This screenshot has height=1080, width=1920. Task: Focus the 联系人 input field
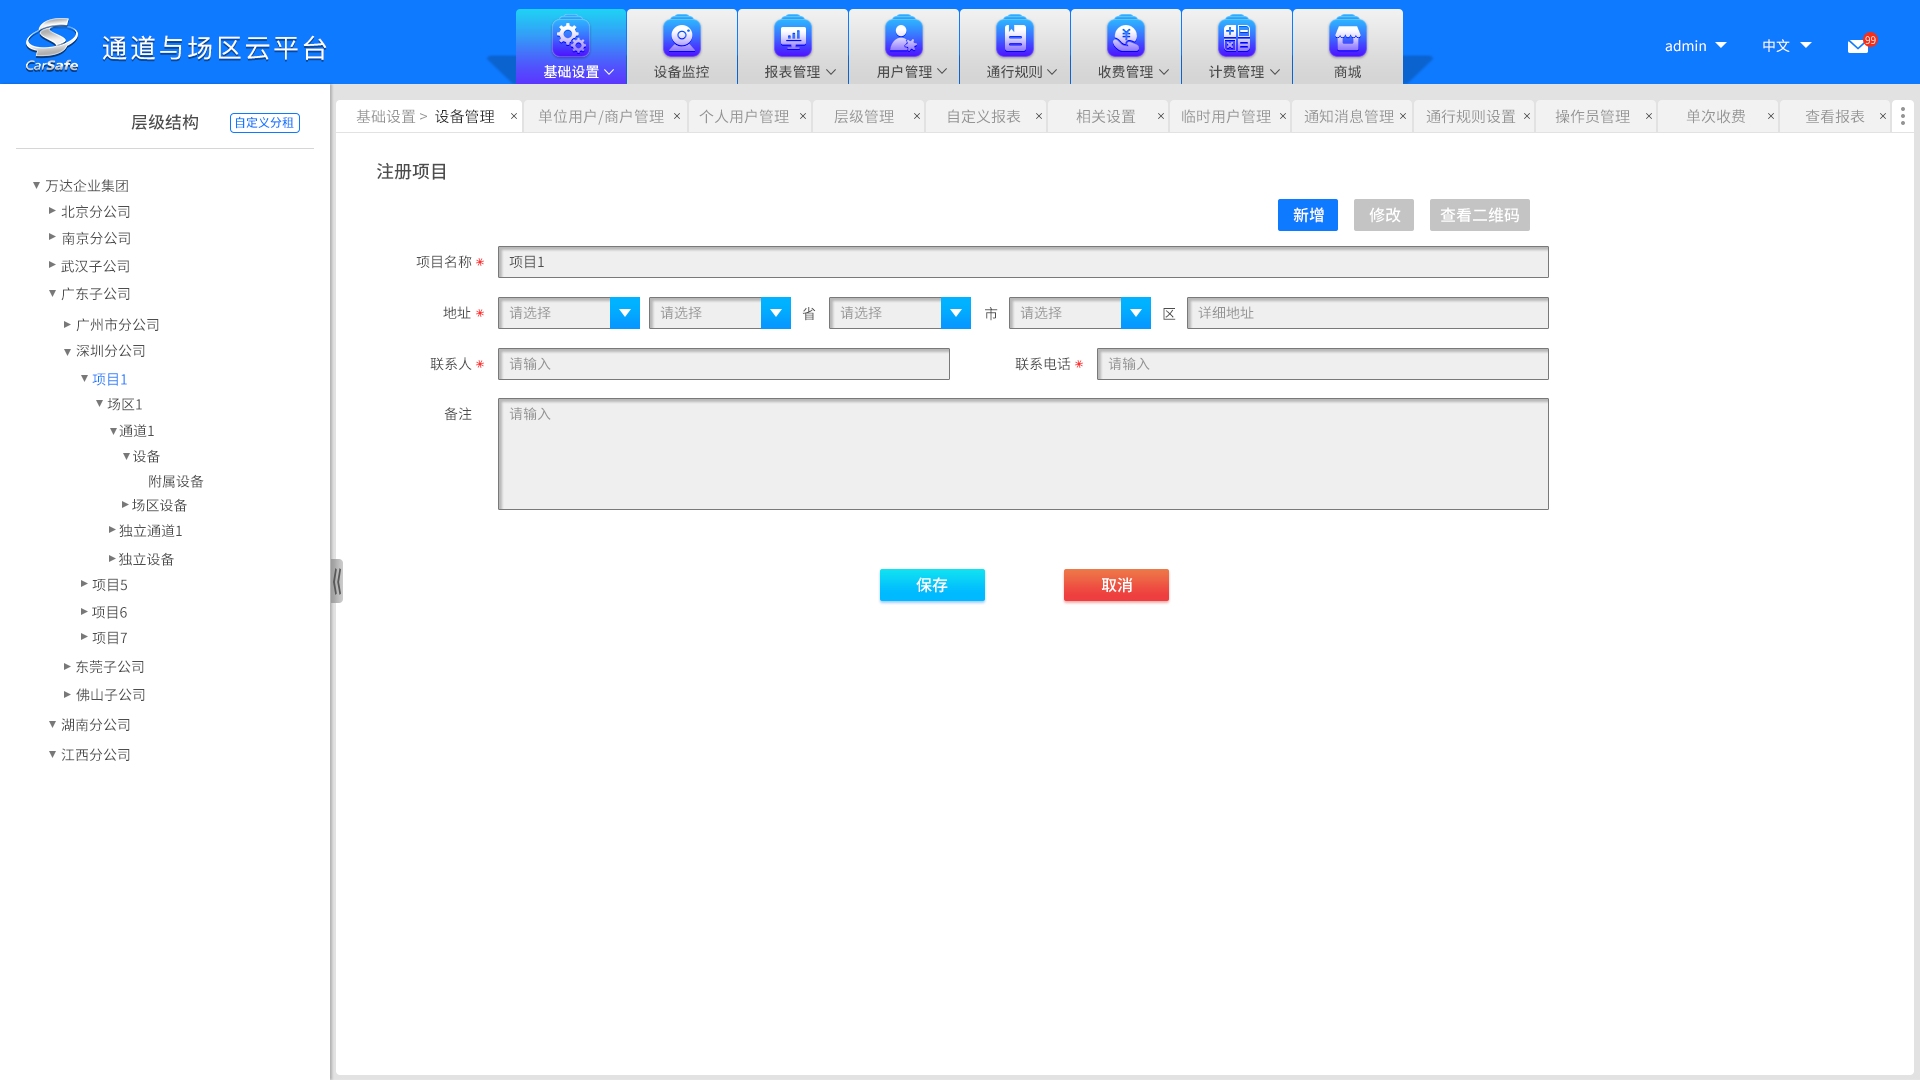(724, 364)
